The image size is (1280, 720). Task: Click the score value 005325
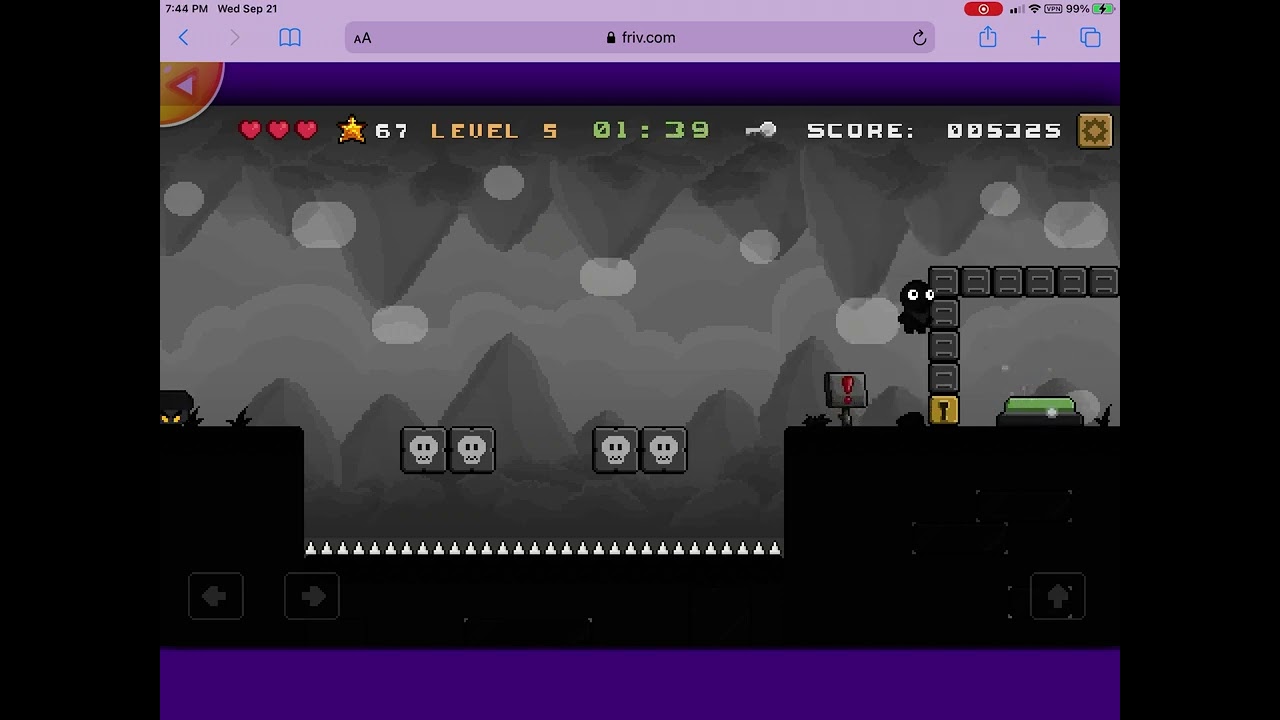pos(1004,131)
